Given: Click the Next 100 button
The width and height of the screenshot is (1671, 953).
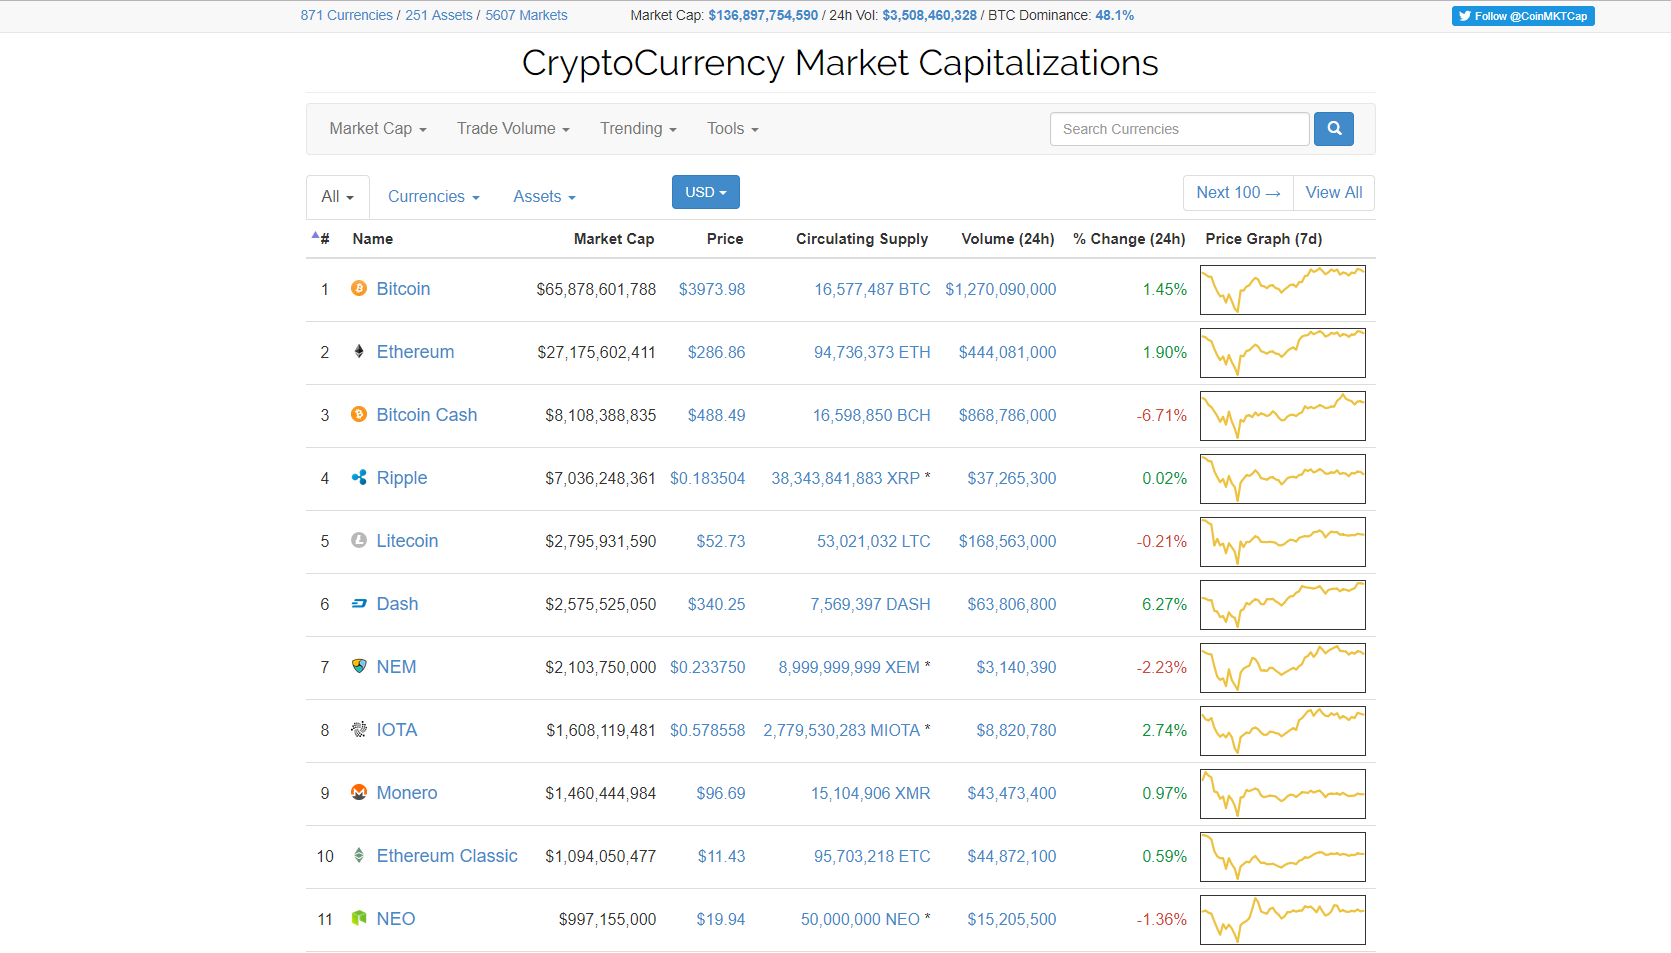Looking at the screenshot, I should coord(1238,193).
